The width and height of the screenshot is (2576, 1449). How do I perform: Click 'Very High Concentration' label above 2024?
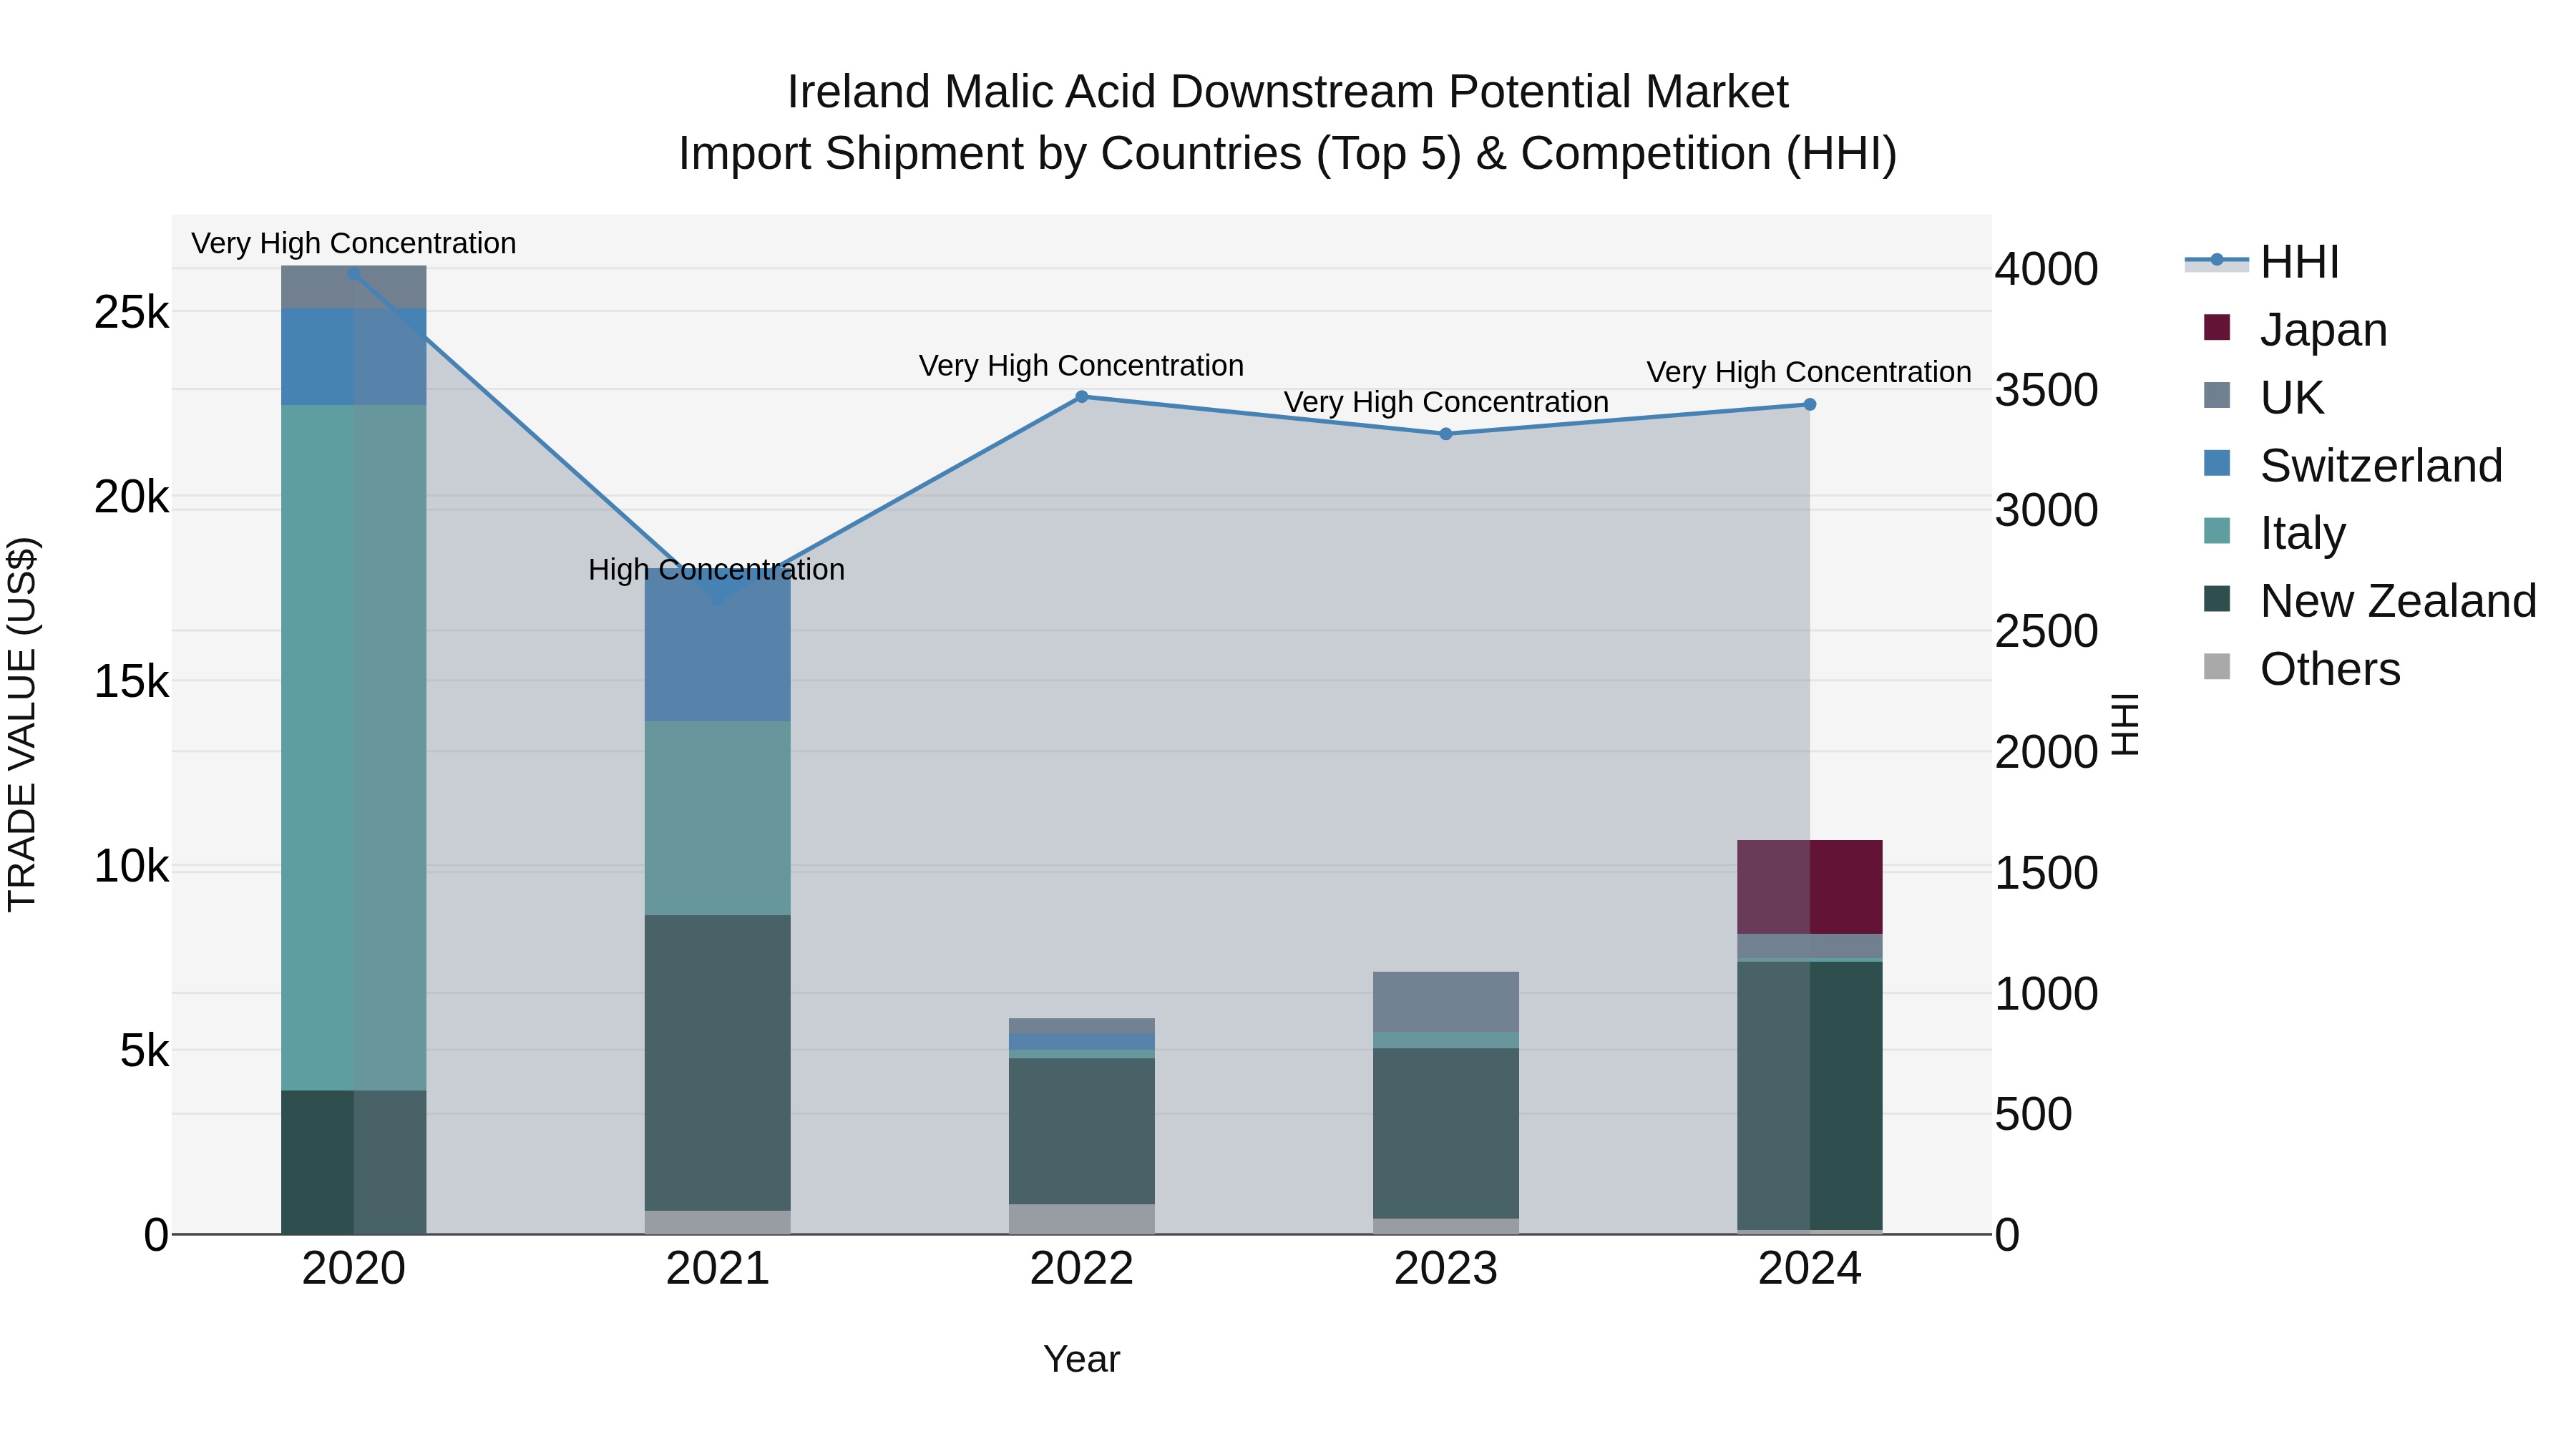pos(1809,372)
